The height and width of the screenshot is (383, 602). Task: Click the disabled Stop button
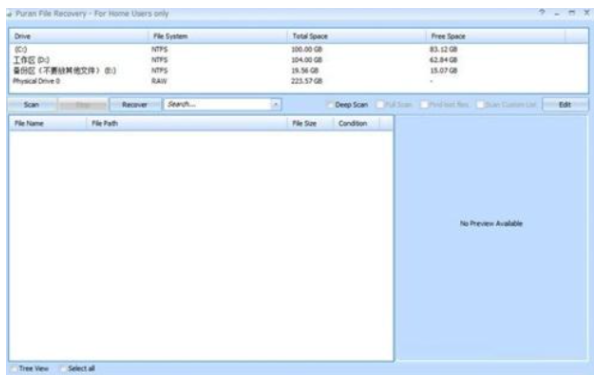pos(83,105)
